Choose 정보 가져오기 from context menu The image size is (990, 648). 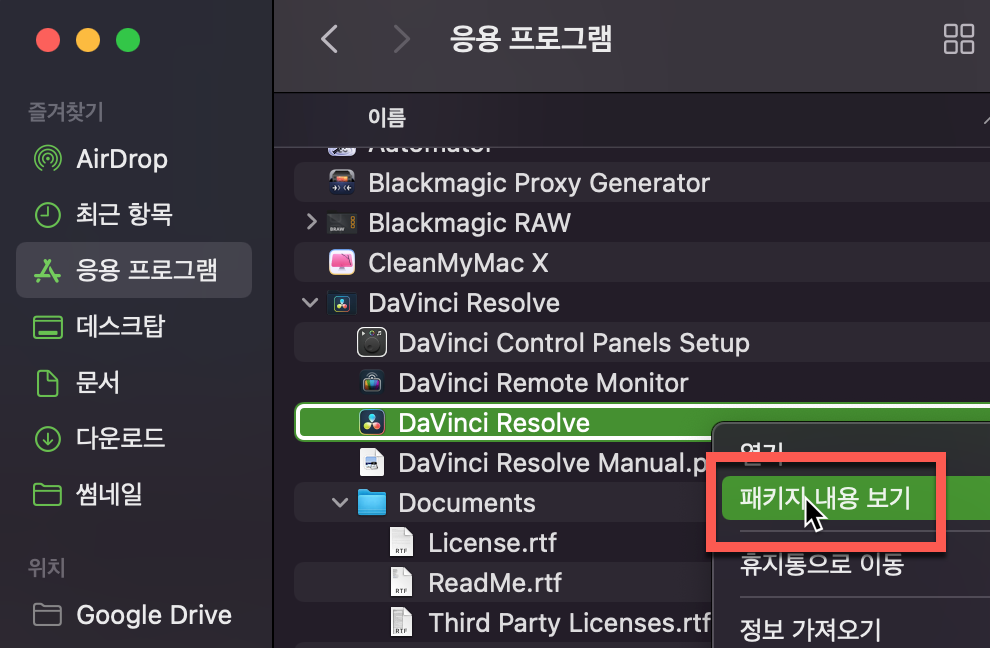pyautogui.click(x=810, y=629)
